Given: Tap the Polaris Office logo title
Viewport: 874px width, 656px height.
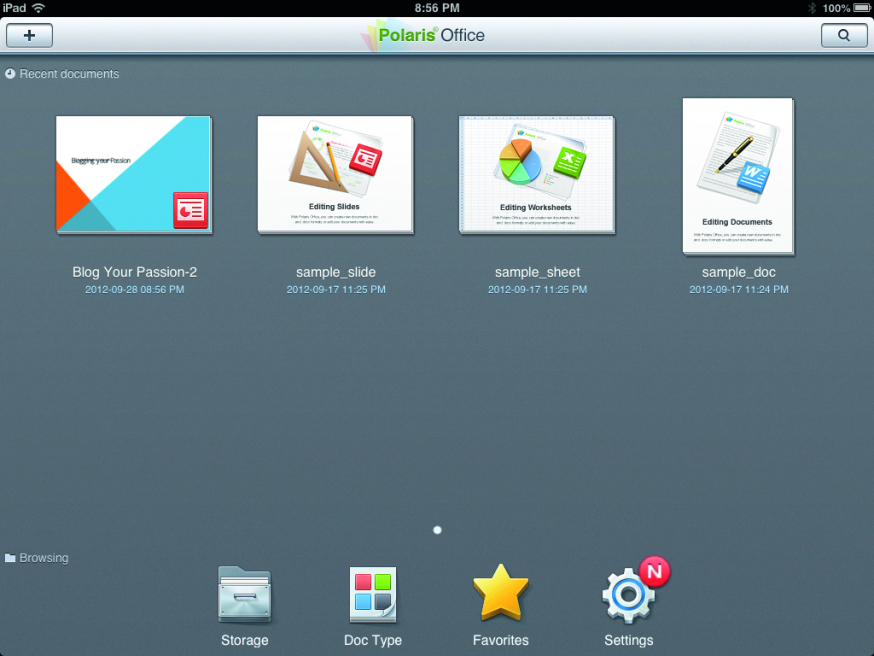Looking at the screenshot, I should [423, 35].
